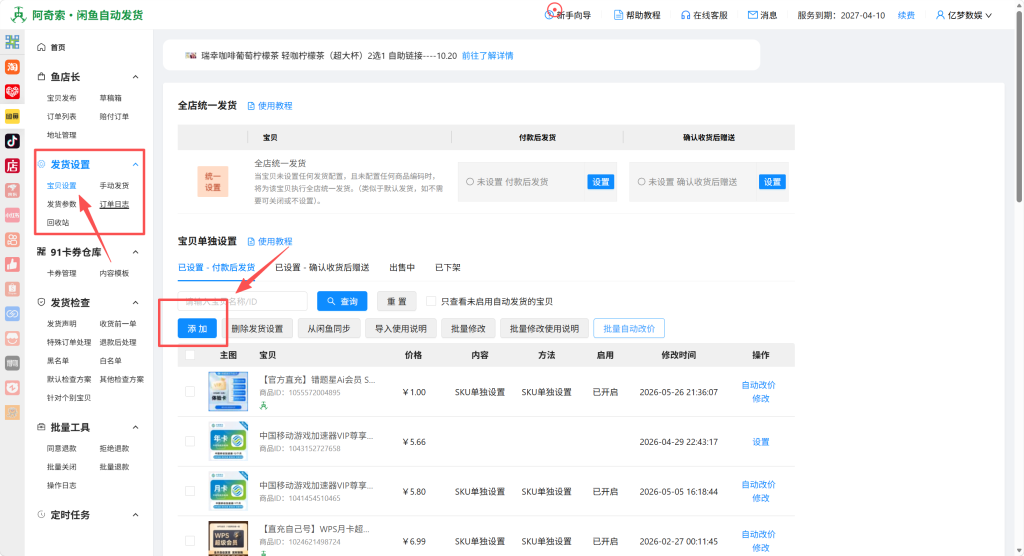Viewport: 1024px width, 556px height.
Task: Click the 批量自动改价 button
Action: (x=629, y=329)
